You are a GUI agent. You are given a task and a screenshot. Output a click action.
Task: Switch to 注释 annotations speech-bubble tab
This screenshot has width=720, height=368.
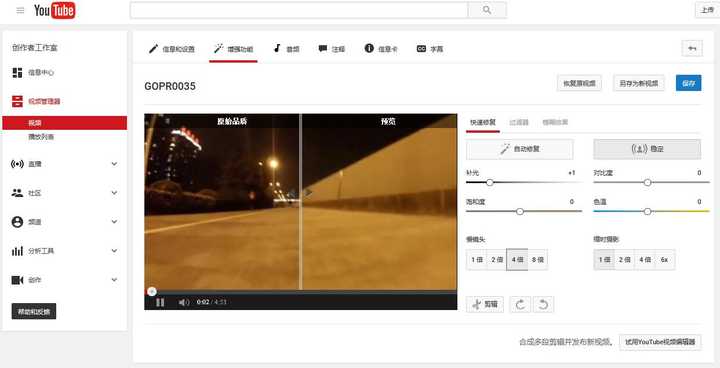pyautogui.click(x=332, y=49)
